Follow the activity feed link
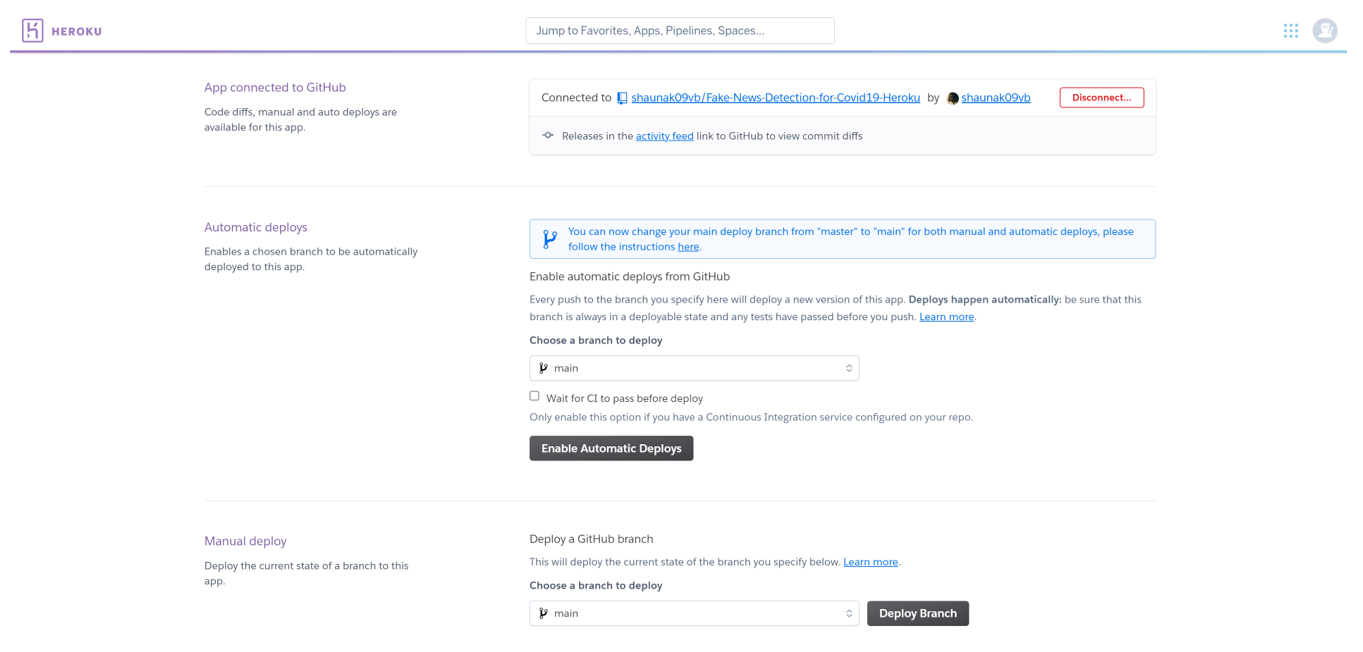 664,136
